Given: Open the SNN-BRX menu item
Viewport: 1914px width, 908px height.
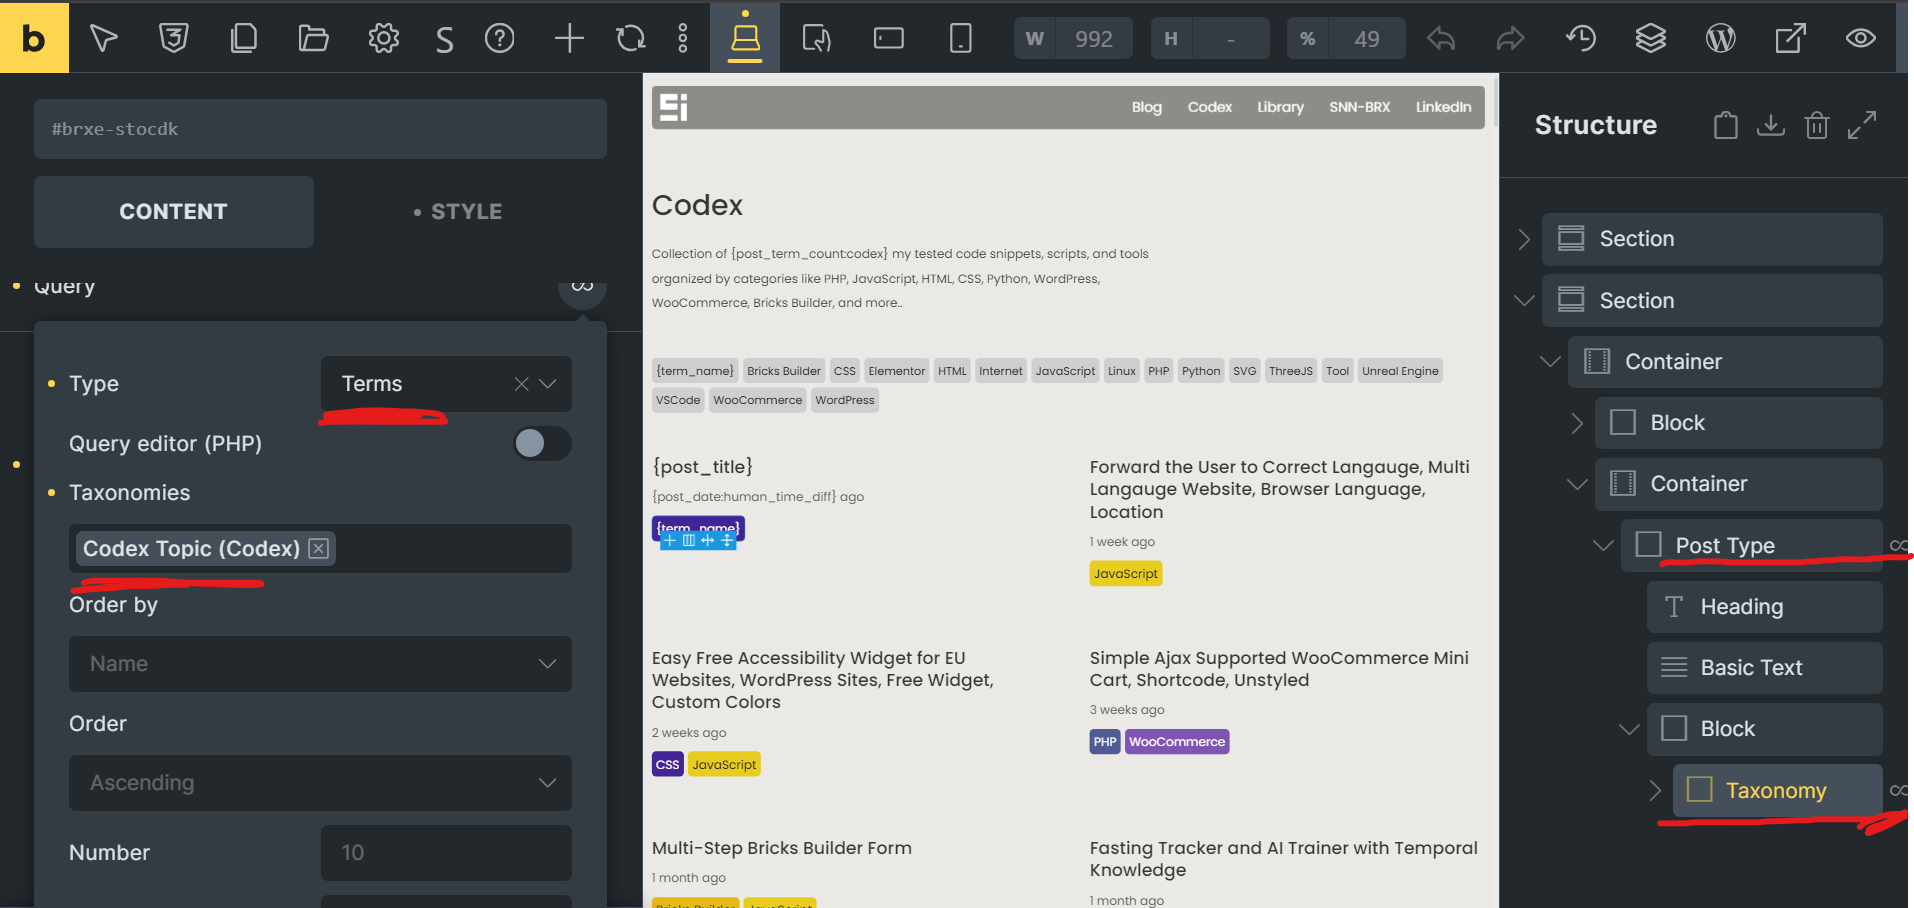Looking at the screenshot, I should pyautogui.click(x=1359, y=107).
